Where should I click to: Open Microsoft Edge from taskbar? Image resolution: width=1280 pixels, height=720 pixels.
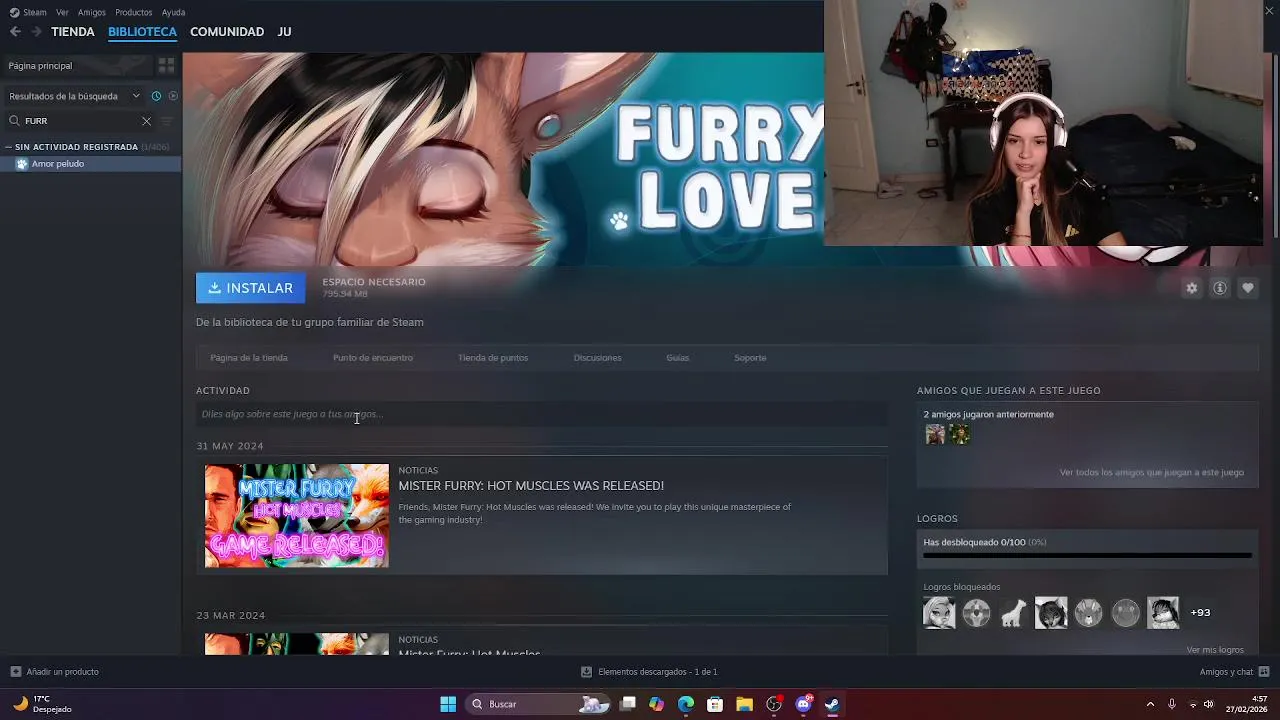tap(686, 704)
